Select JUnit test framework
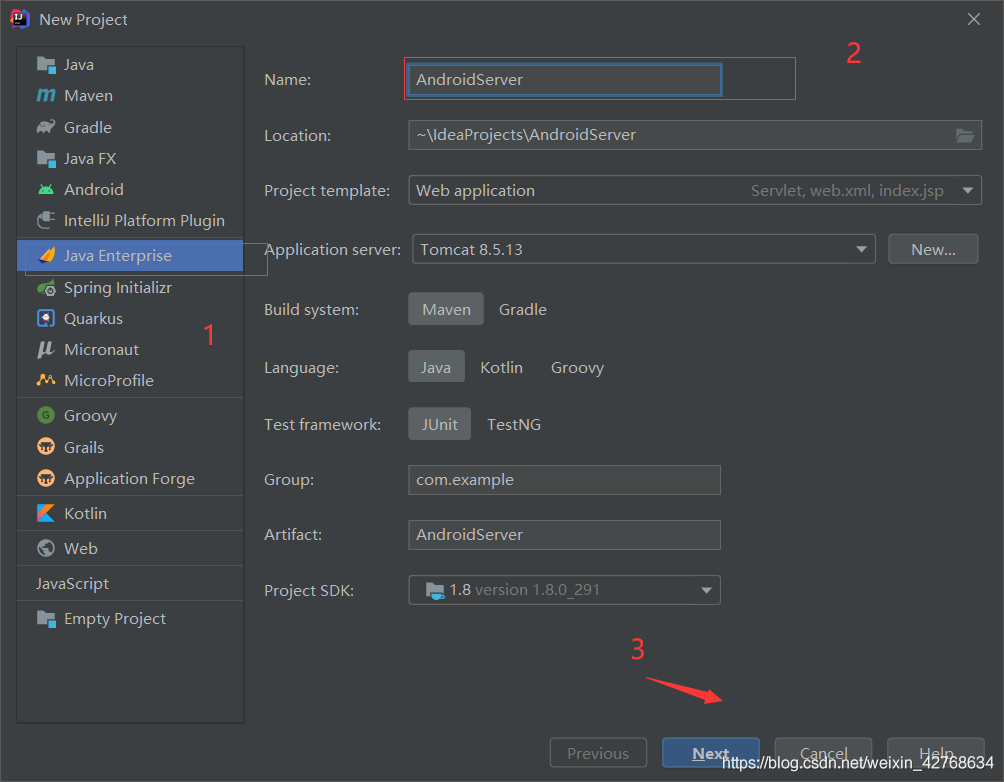 [x=439, y=424]
